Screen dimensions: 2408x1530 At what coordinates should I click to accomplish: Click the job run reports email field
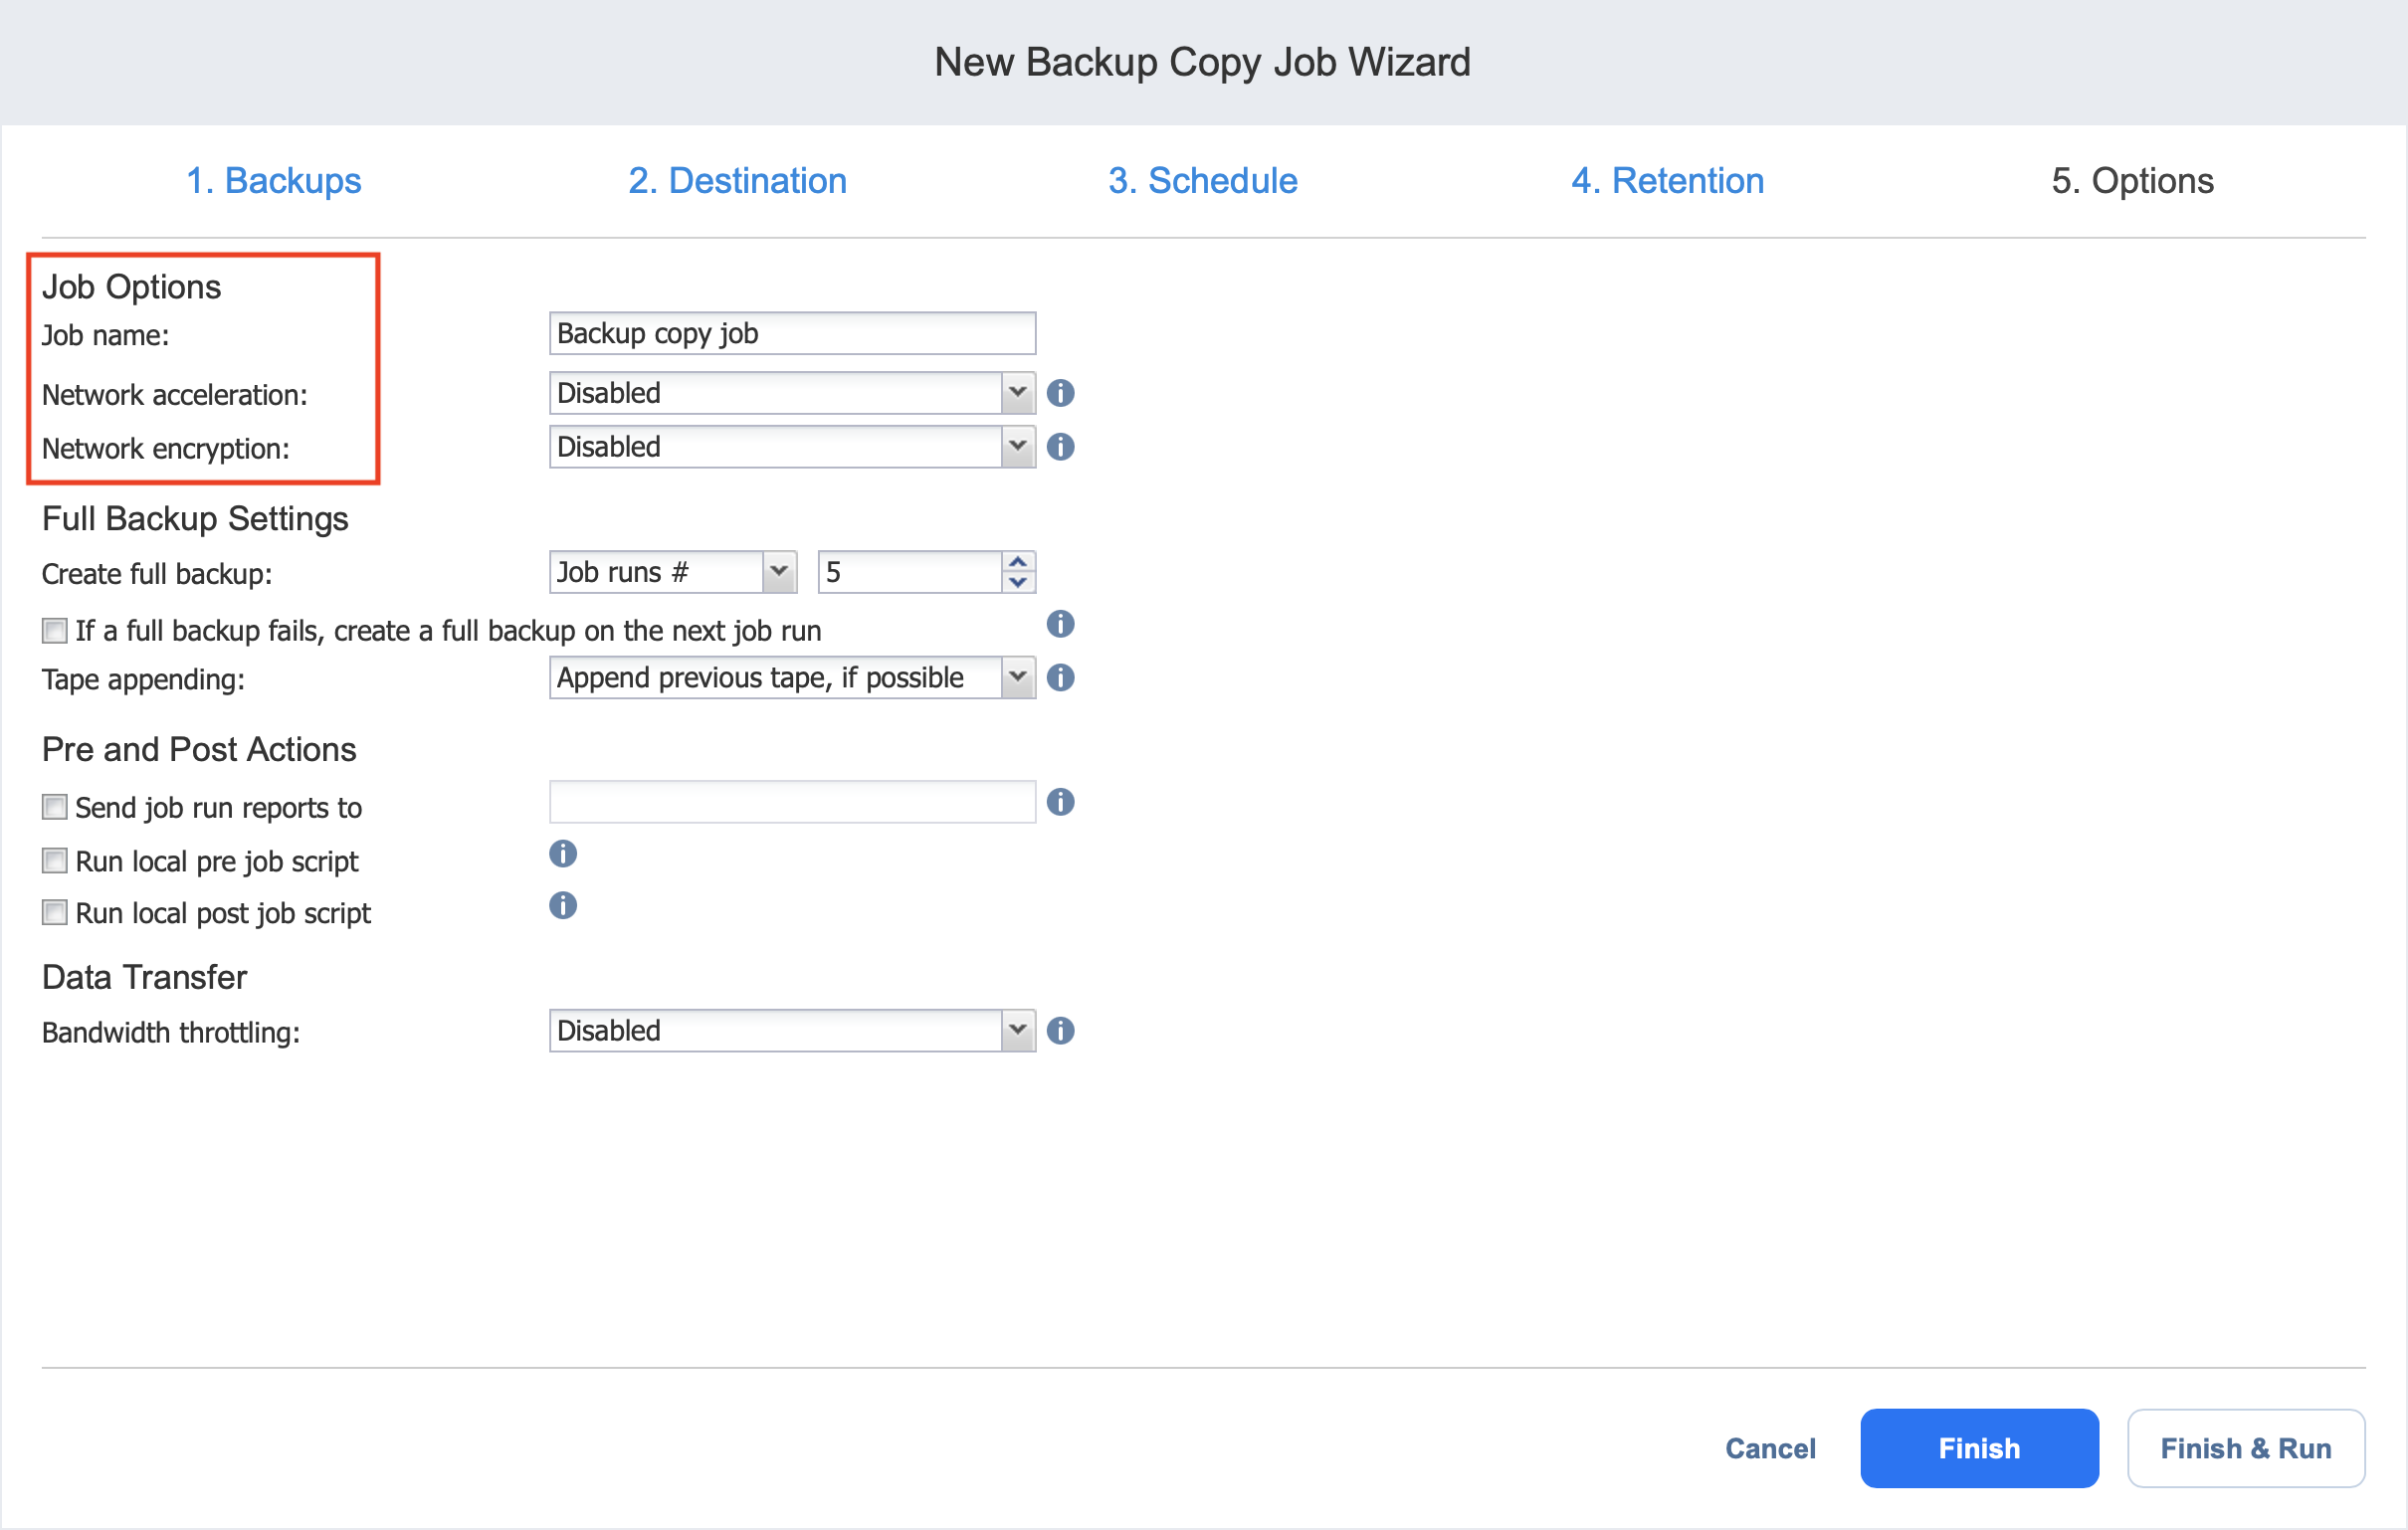[x=792, y=802]
